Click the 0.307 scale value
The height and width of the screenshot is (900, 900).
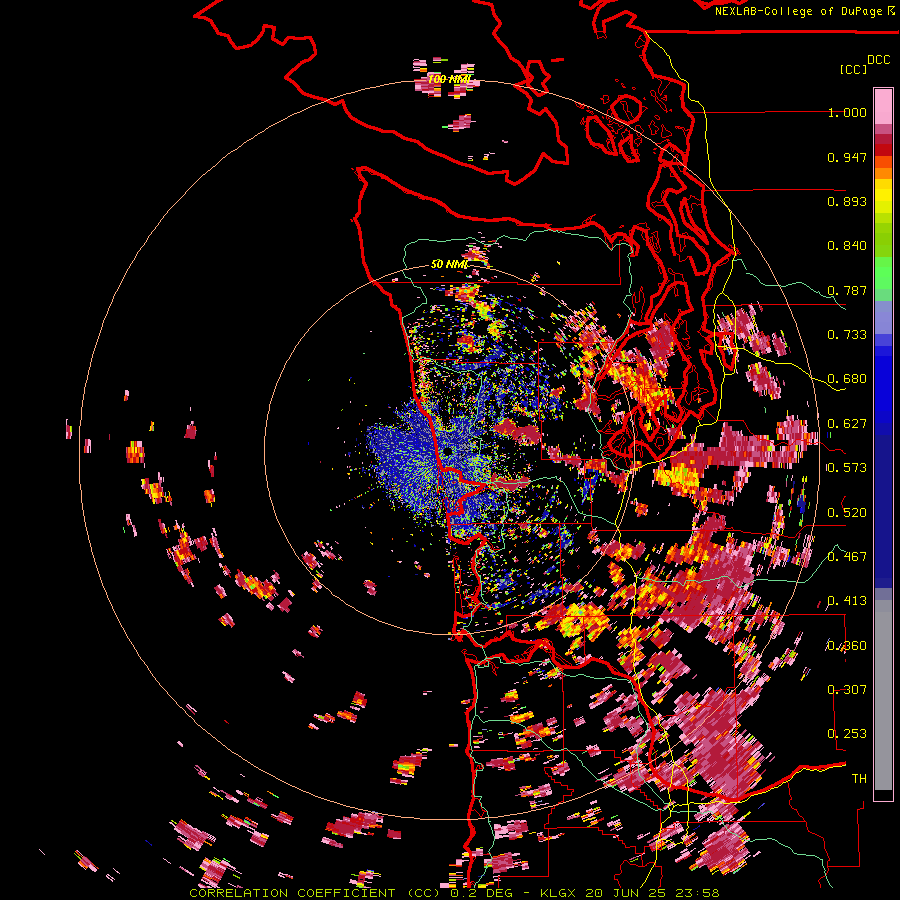pyautogui.click(x=847, y=690)
